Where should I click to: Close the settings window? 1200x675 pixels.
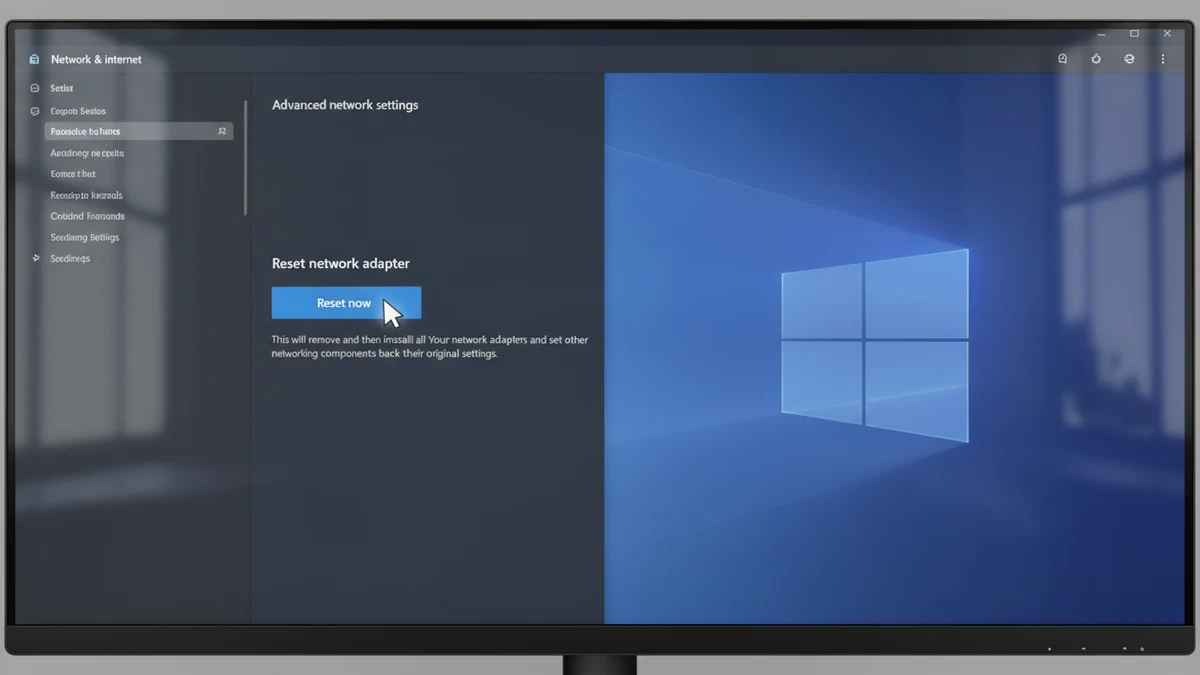(1167, 33)
